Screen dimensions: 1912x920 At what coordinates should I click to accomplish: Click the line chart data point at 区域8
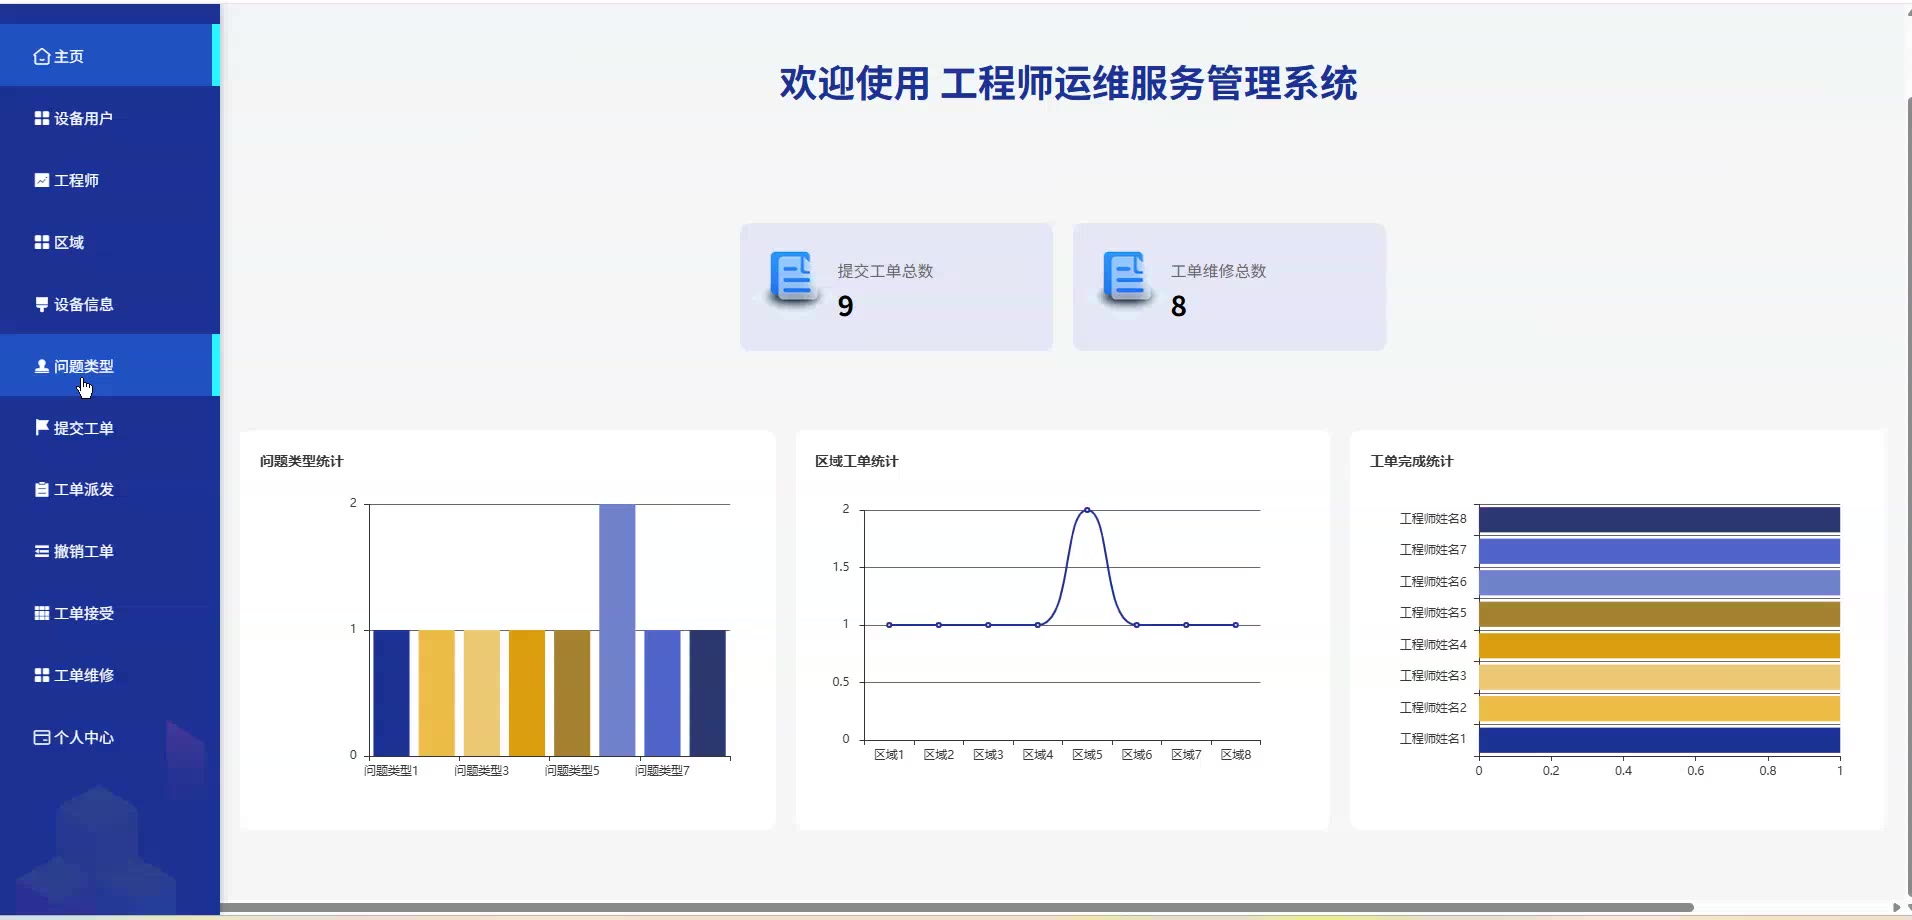point(1236,625)
